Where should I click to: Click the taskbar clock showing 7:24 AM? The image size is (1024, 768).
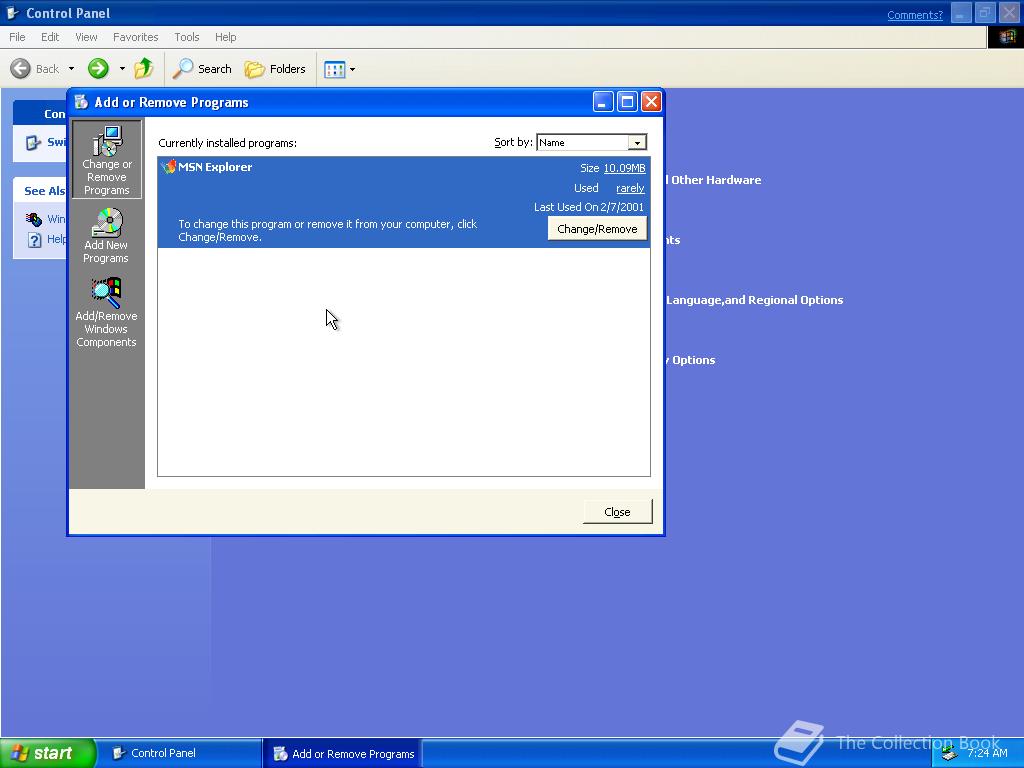[x=987, y=753]
